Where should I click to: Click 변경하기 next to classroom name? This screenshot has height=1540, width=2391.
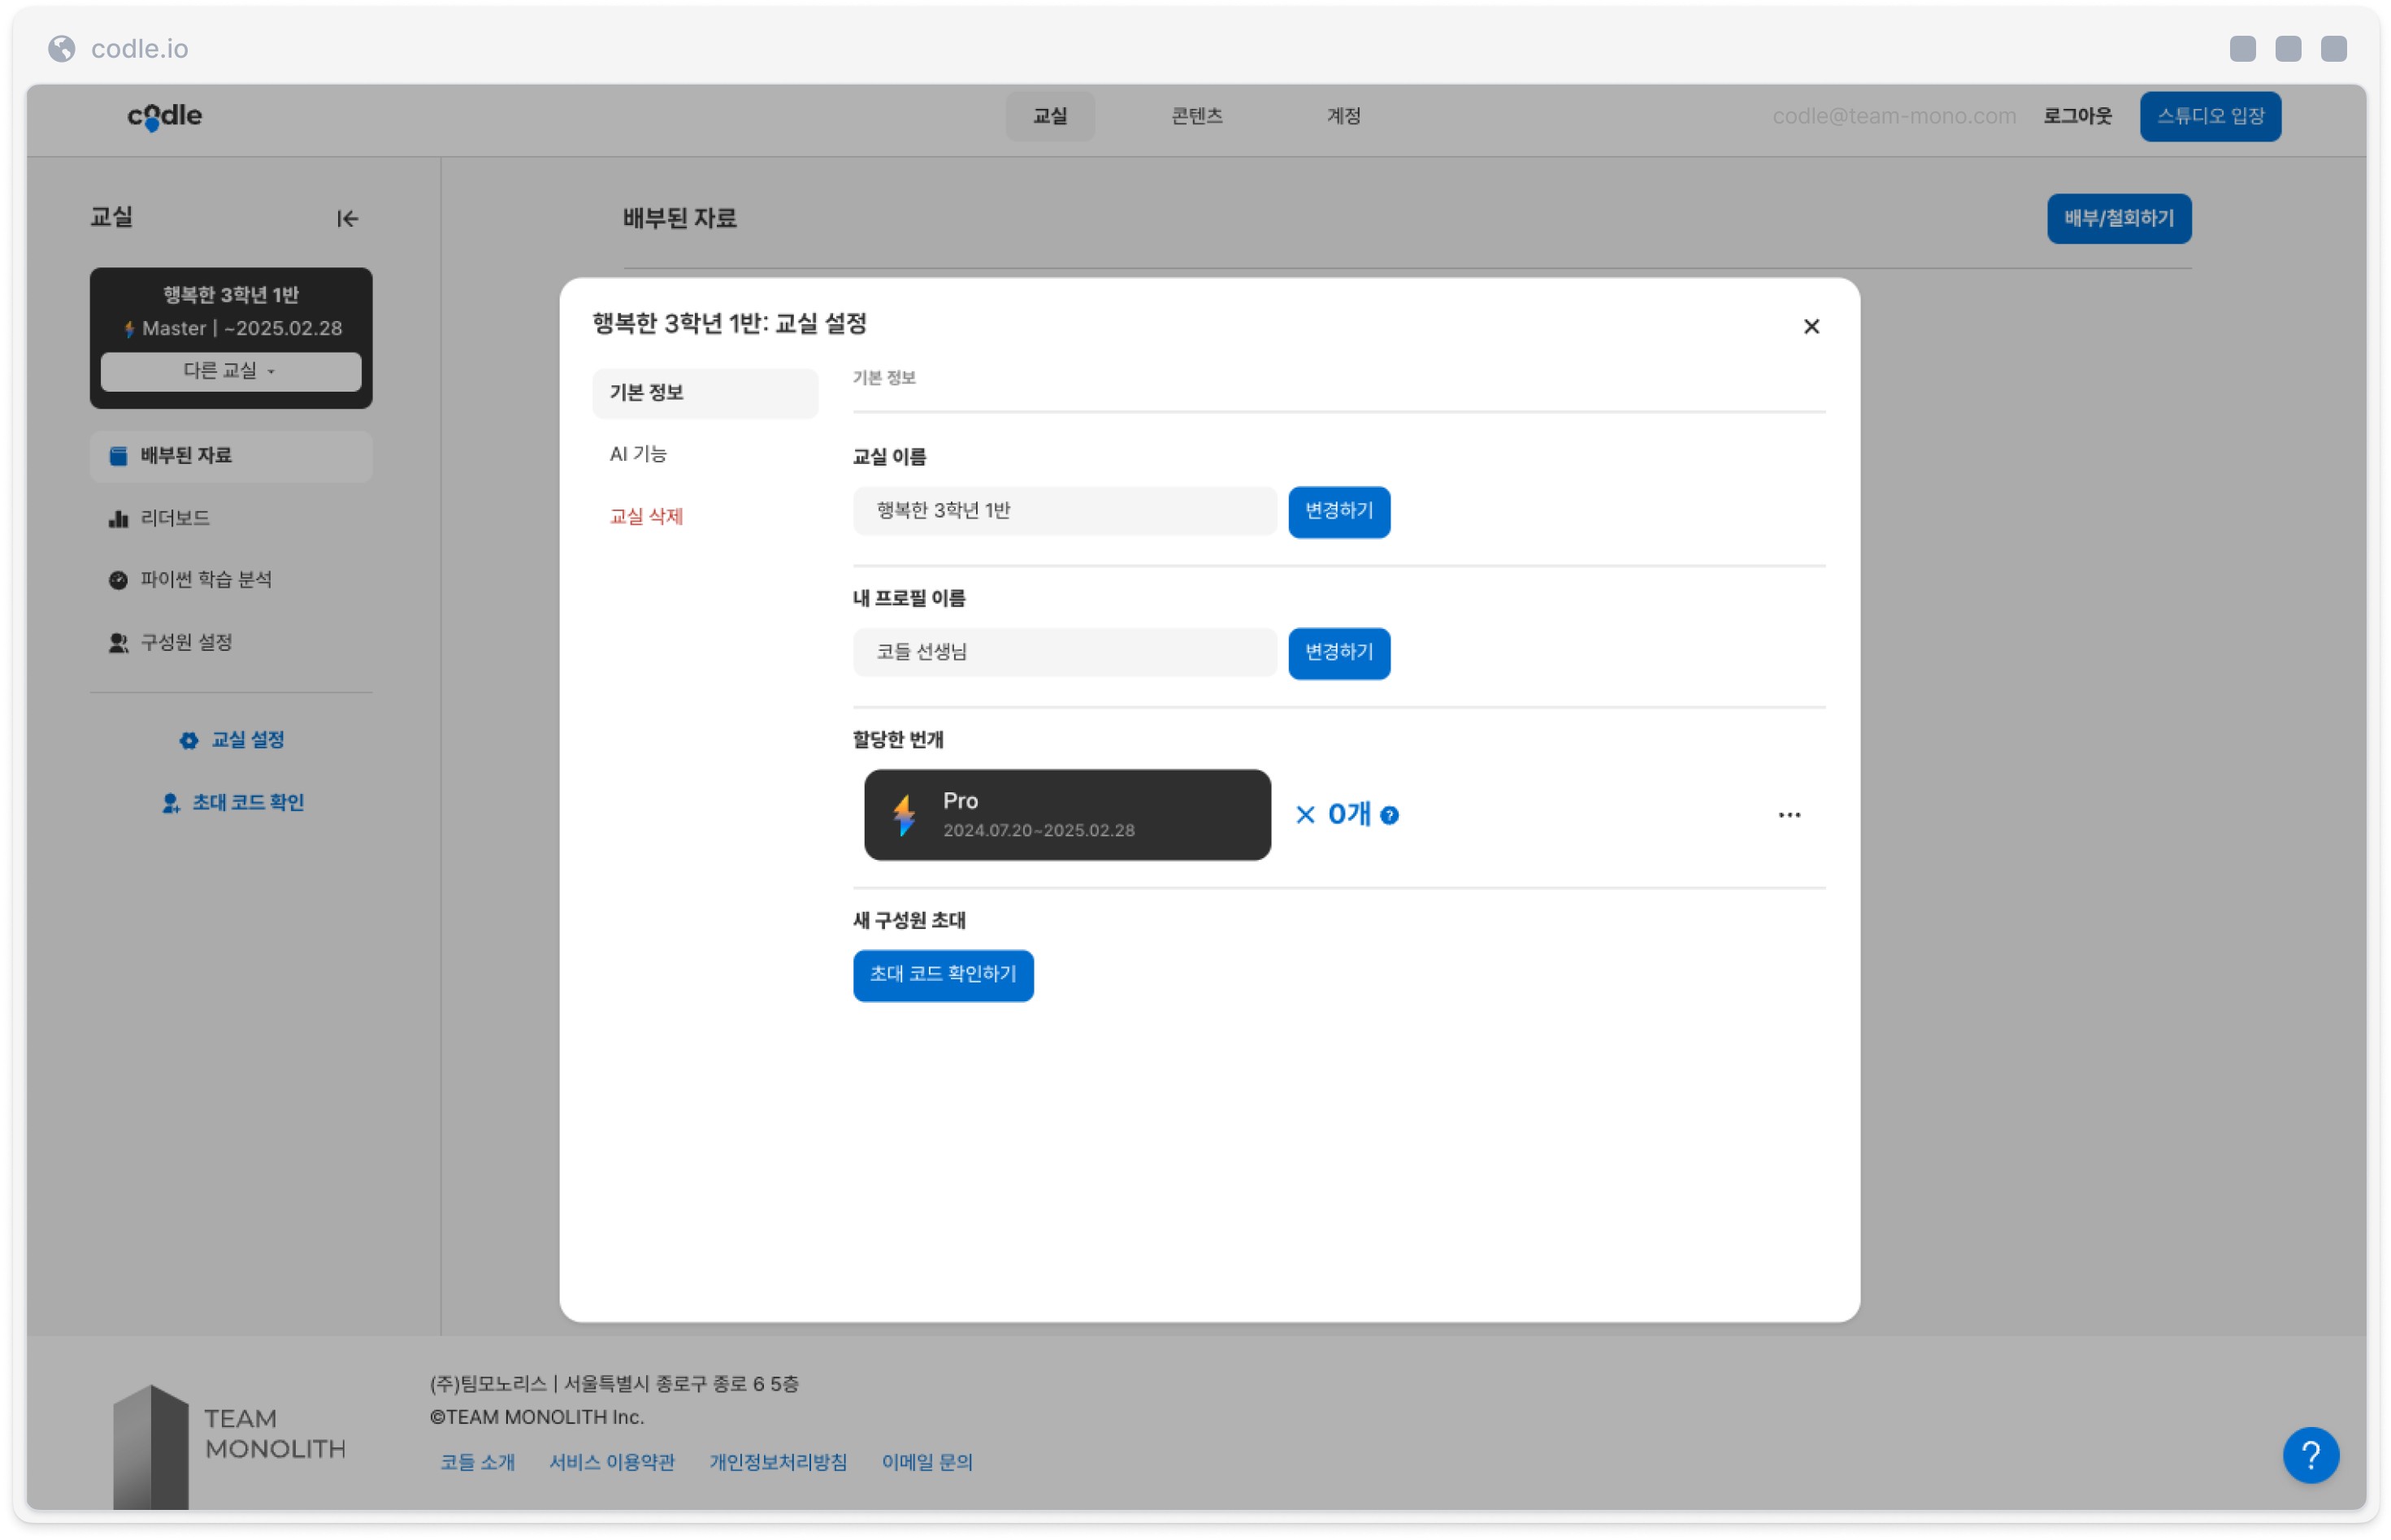click(x=1338, y=511)
